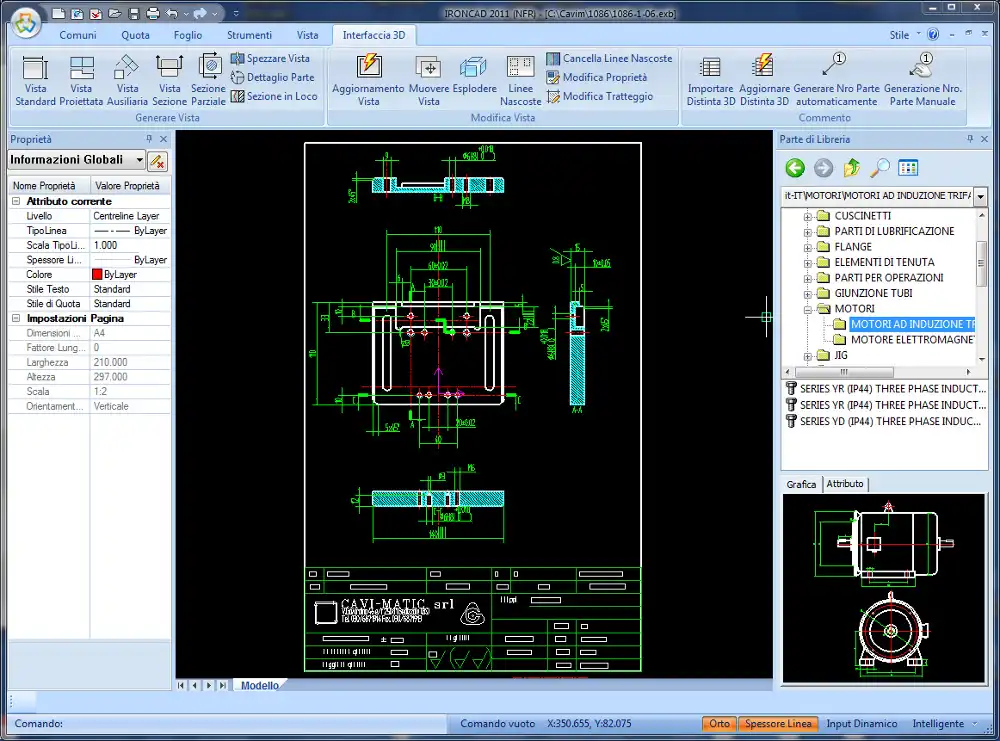Open the Strumenti ribbon tab
The width and height of the screenshot is (1000, 741).
coord(249,35)
